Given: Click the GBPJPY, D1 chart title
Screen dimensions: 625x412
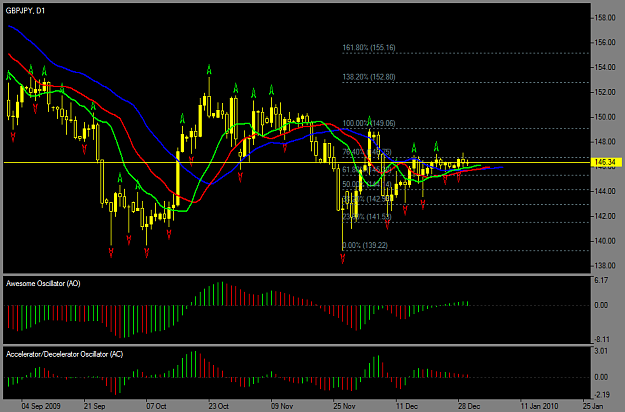Looking at the screenshot, I should [x=25, y=10].
